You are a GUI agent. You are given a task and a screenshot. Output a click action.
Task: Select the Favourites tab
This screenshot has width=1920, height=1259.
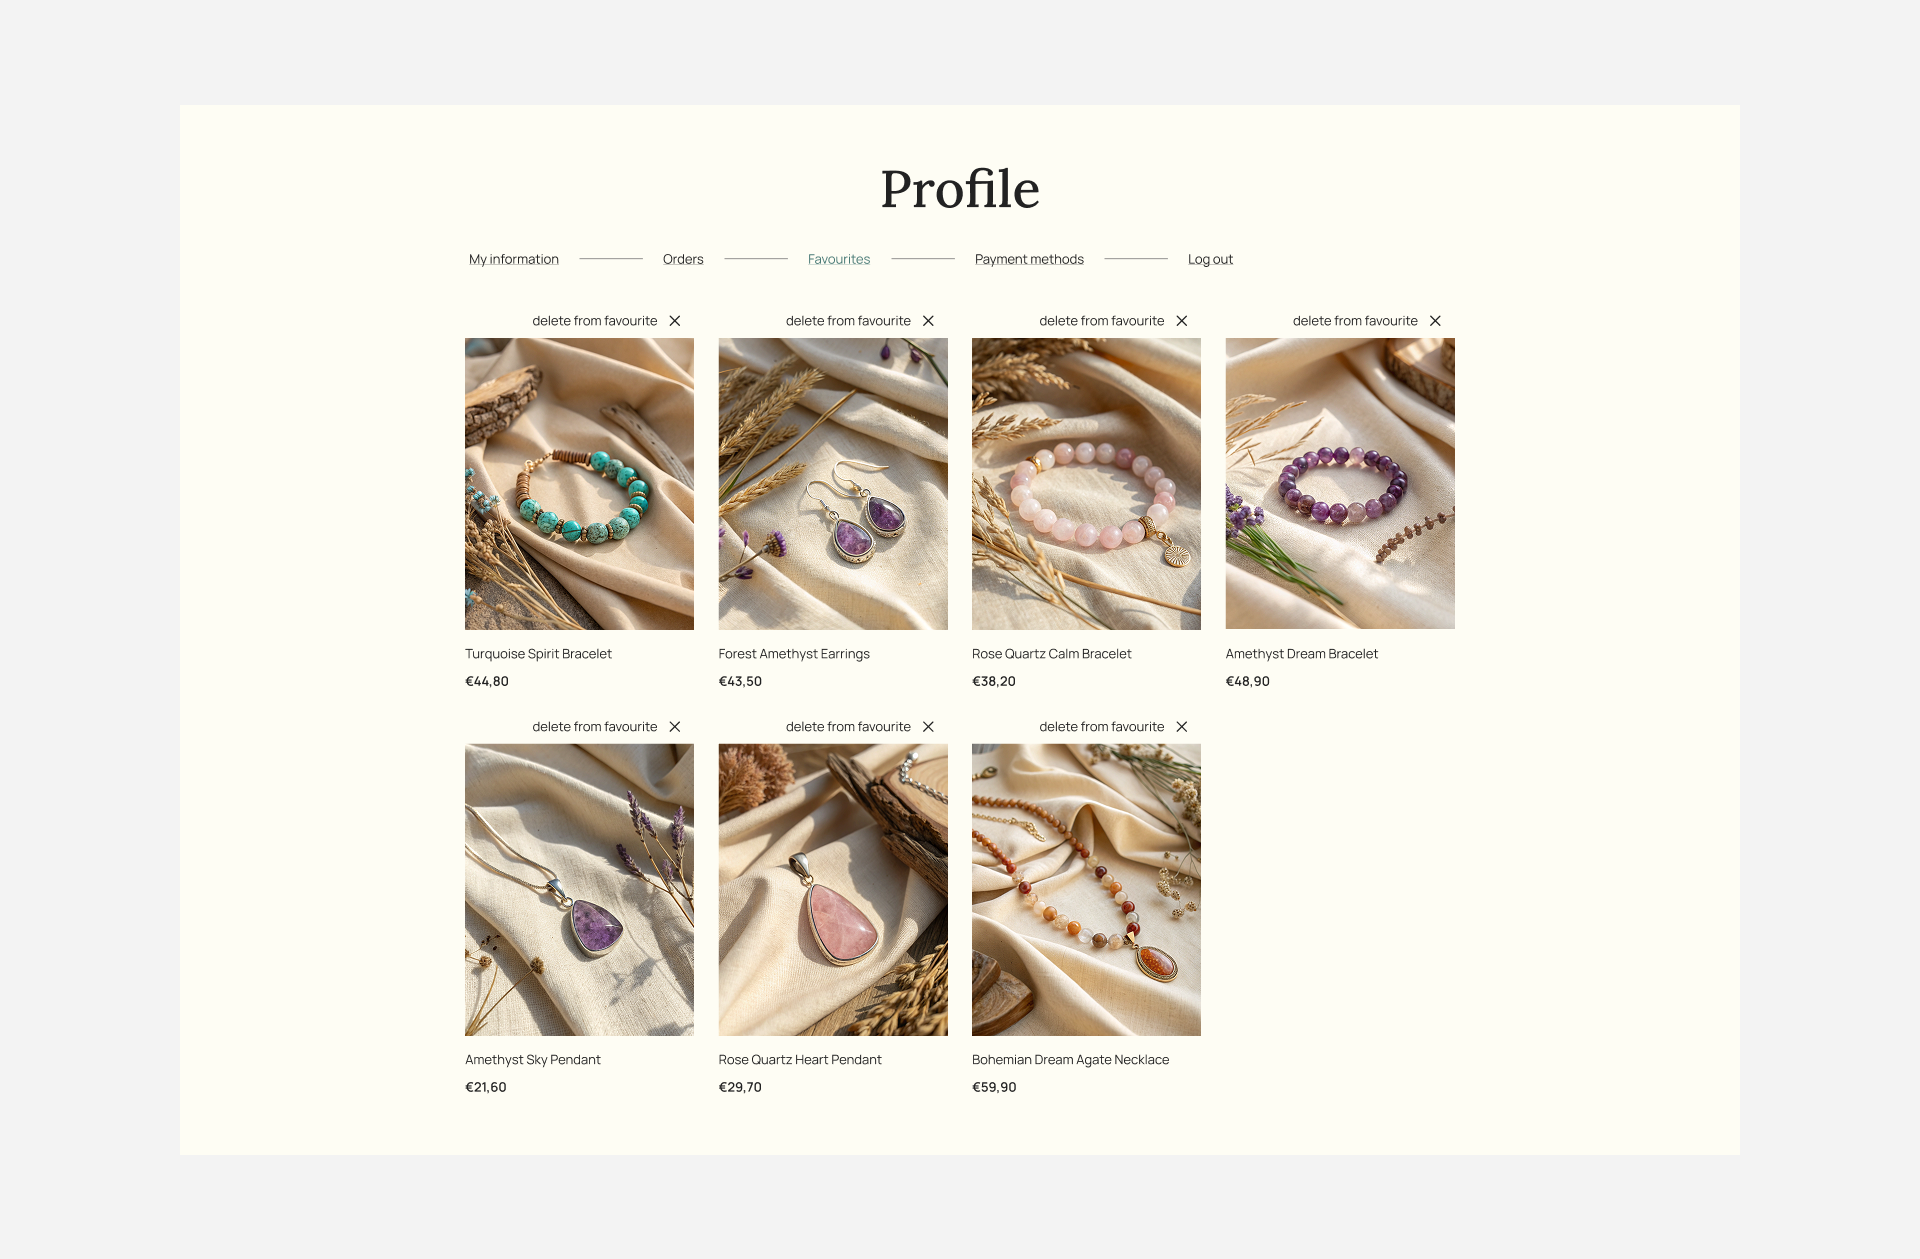[x=839, y=259]
